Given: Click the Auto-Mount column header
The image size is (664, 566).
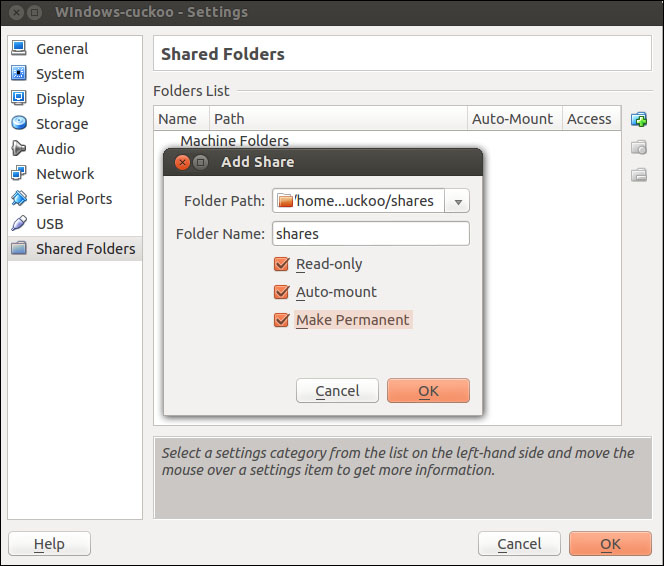Looking at the screenshot, I should [515, 119].
